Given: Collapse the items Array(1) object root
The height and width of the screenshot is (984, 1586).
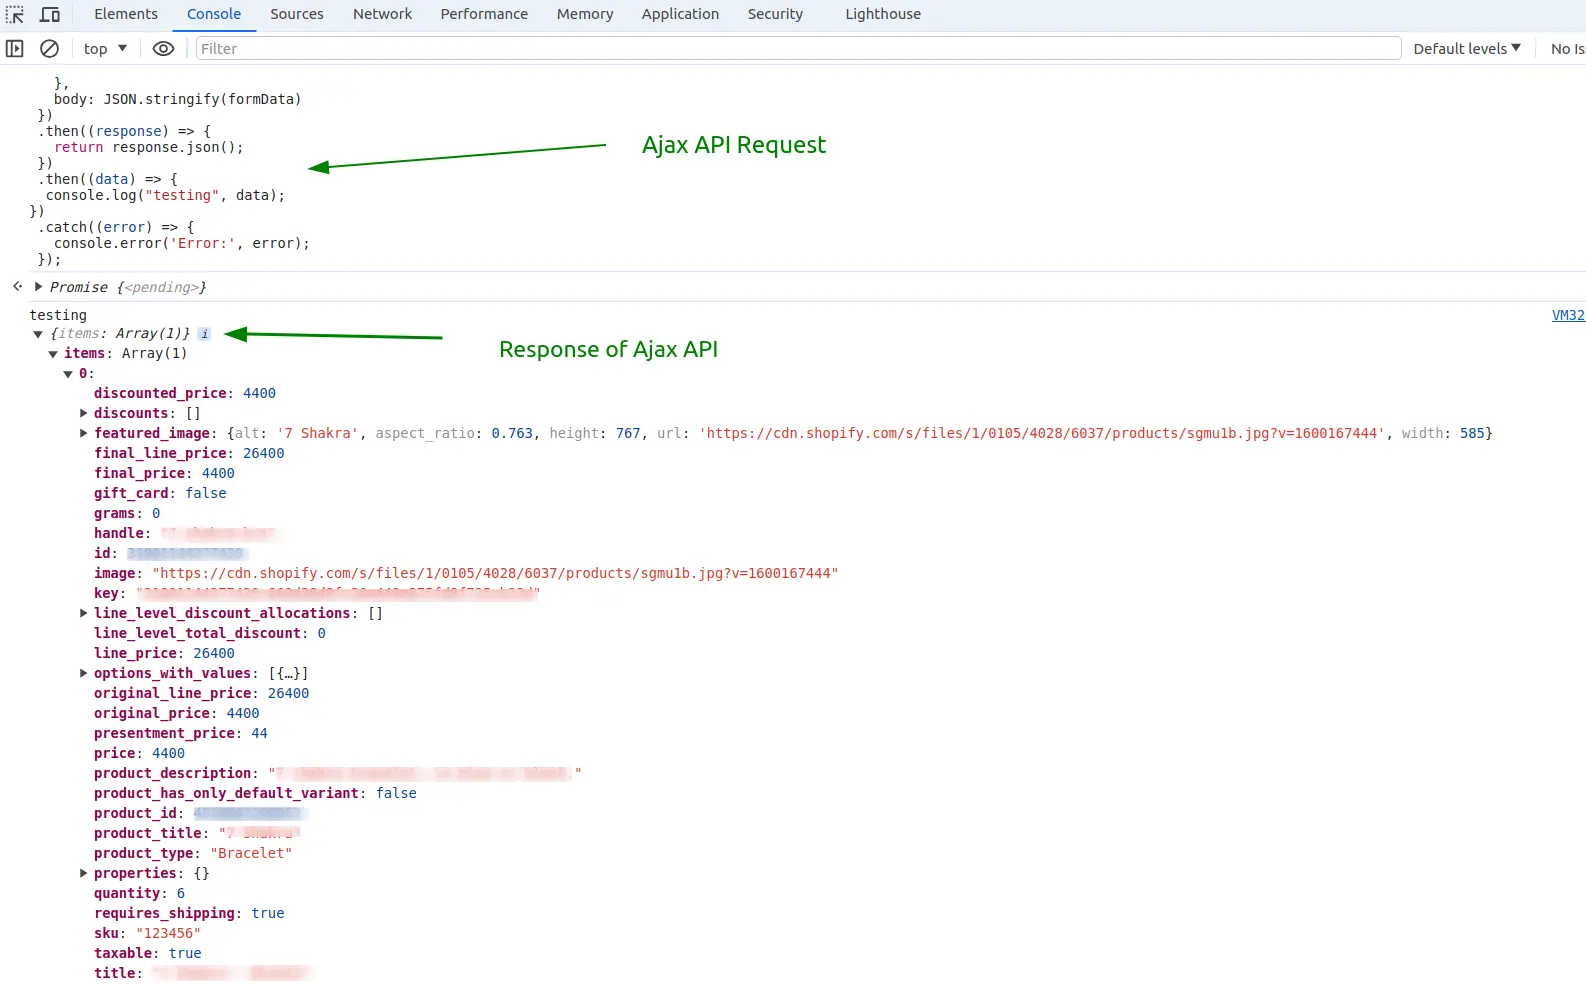Looking at the screenshot, I should click(38, 334).
